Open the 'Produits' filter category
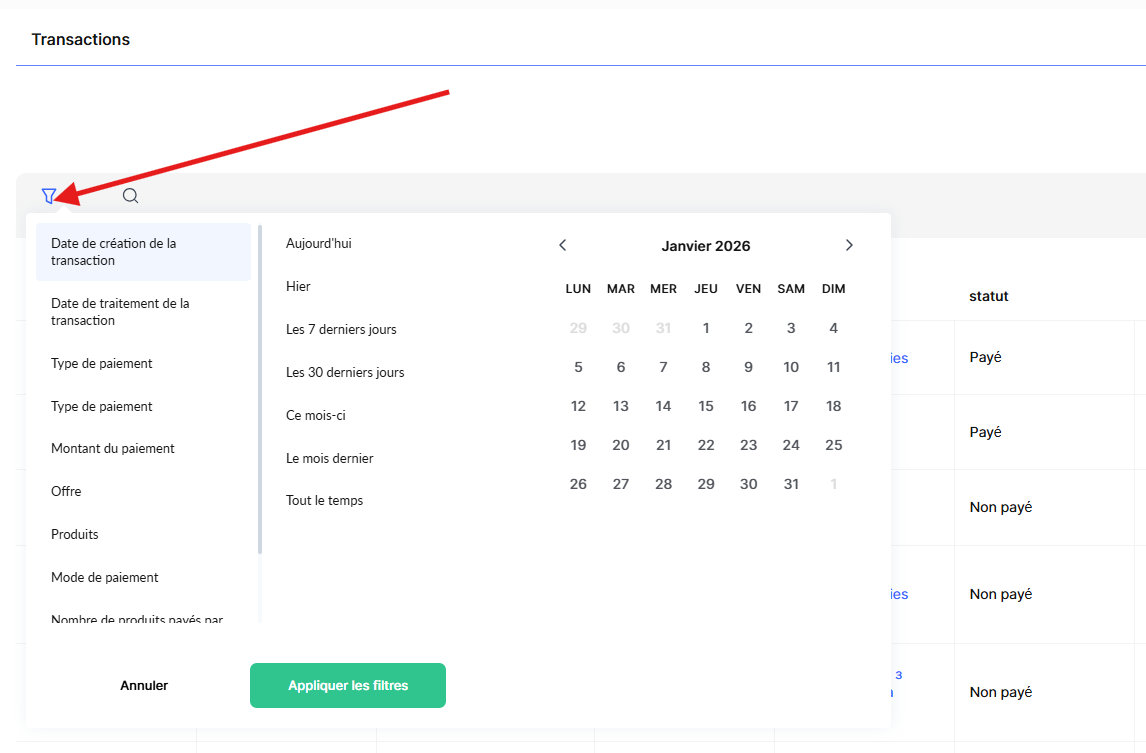Screen dimensions: 1146x753 (x=75, y=535)
